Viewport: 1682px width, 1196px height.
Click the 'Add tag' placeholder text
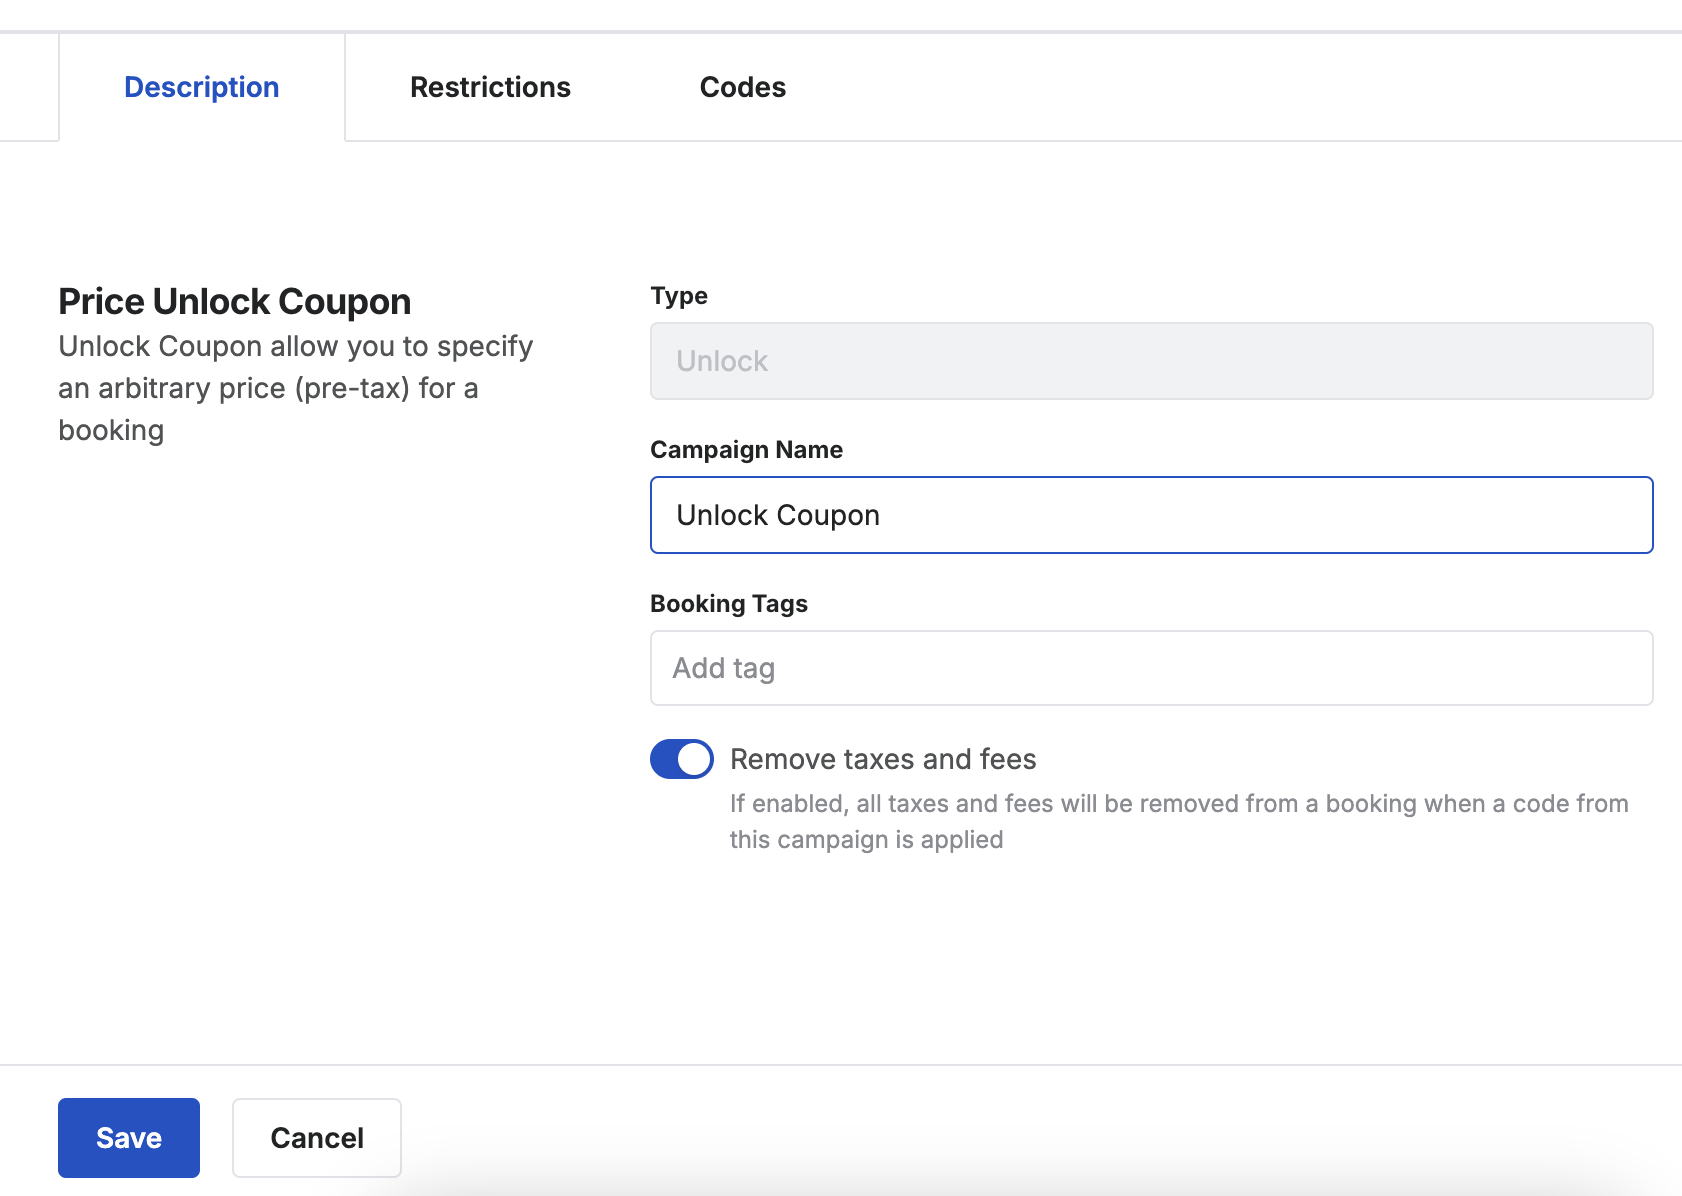point(724,668)
